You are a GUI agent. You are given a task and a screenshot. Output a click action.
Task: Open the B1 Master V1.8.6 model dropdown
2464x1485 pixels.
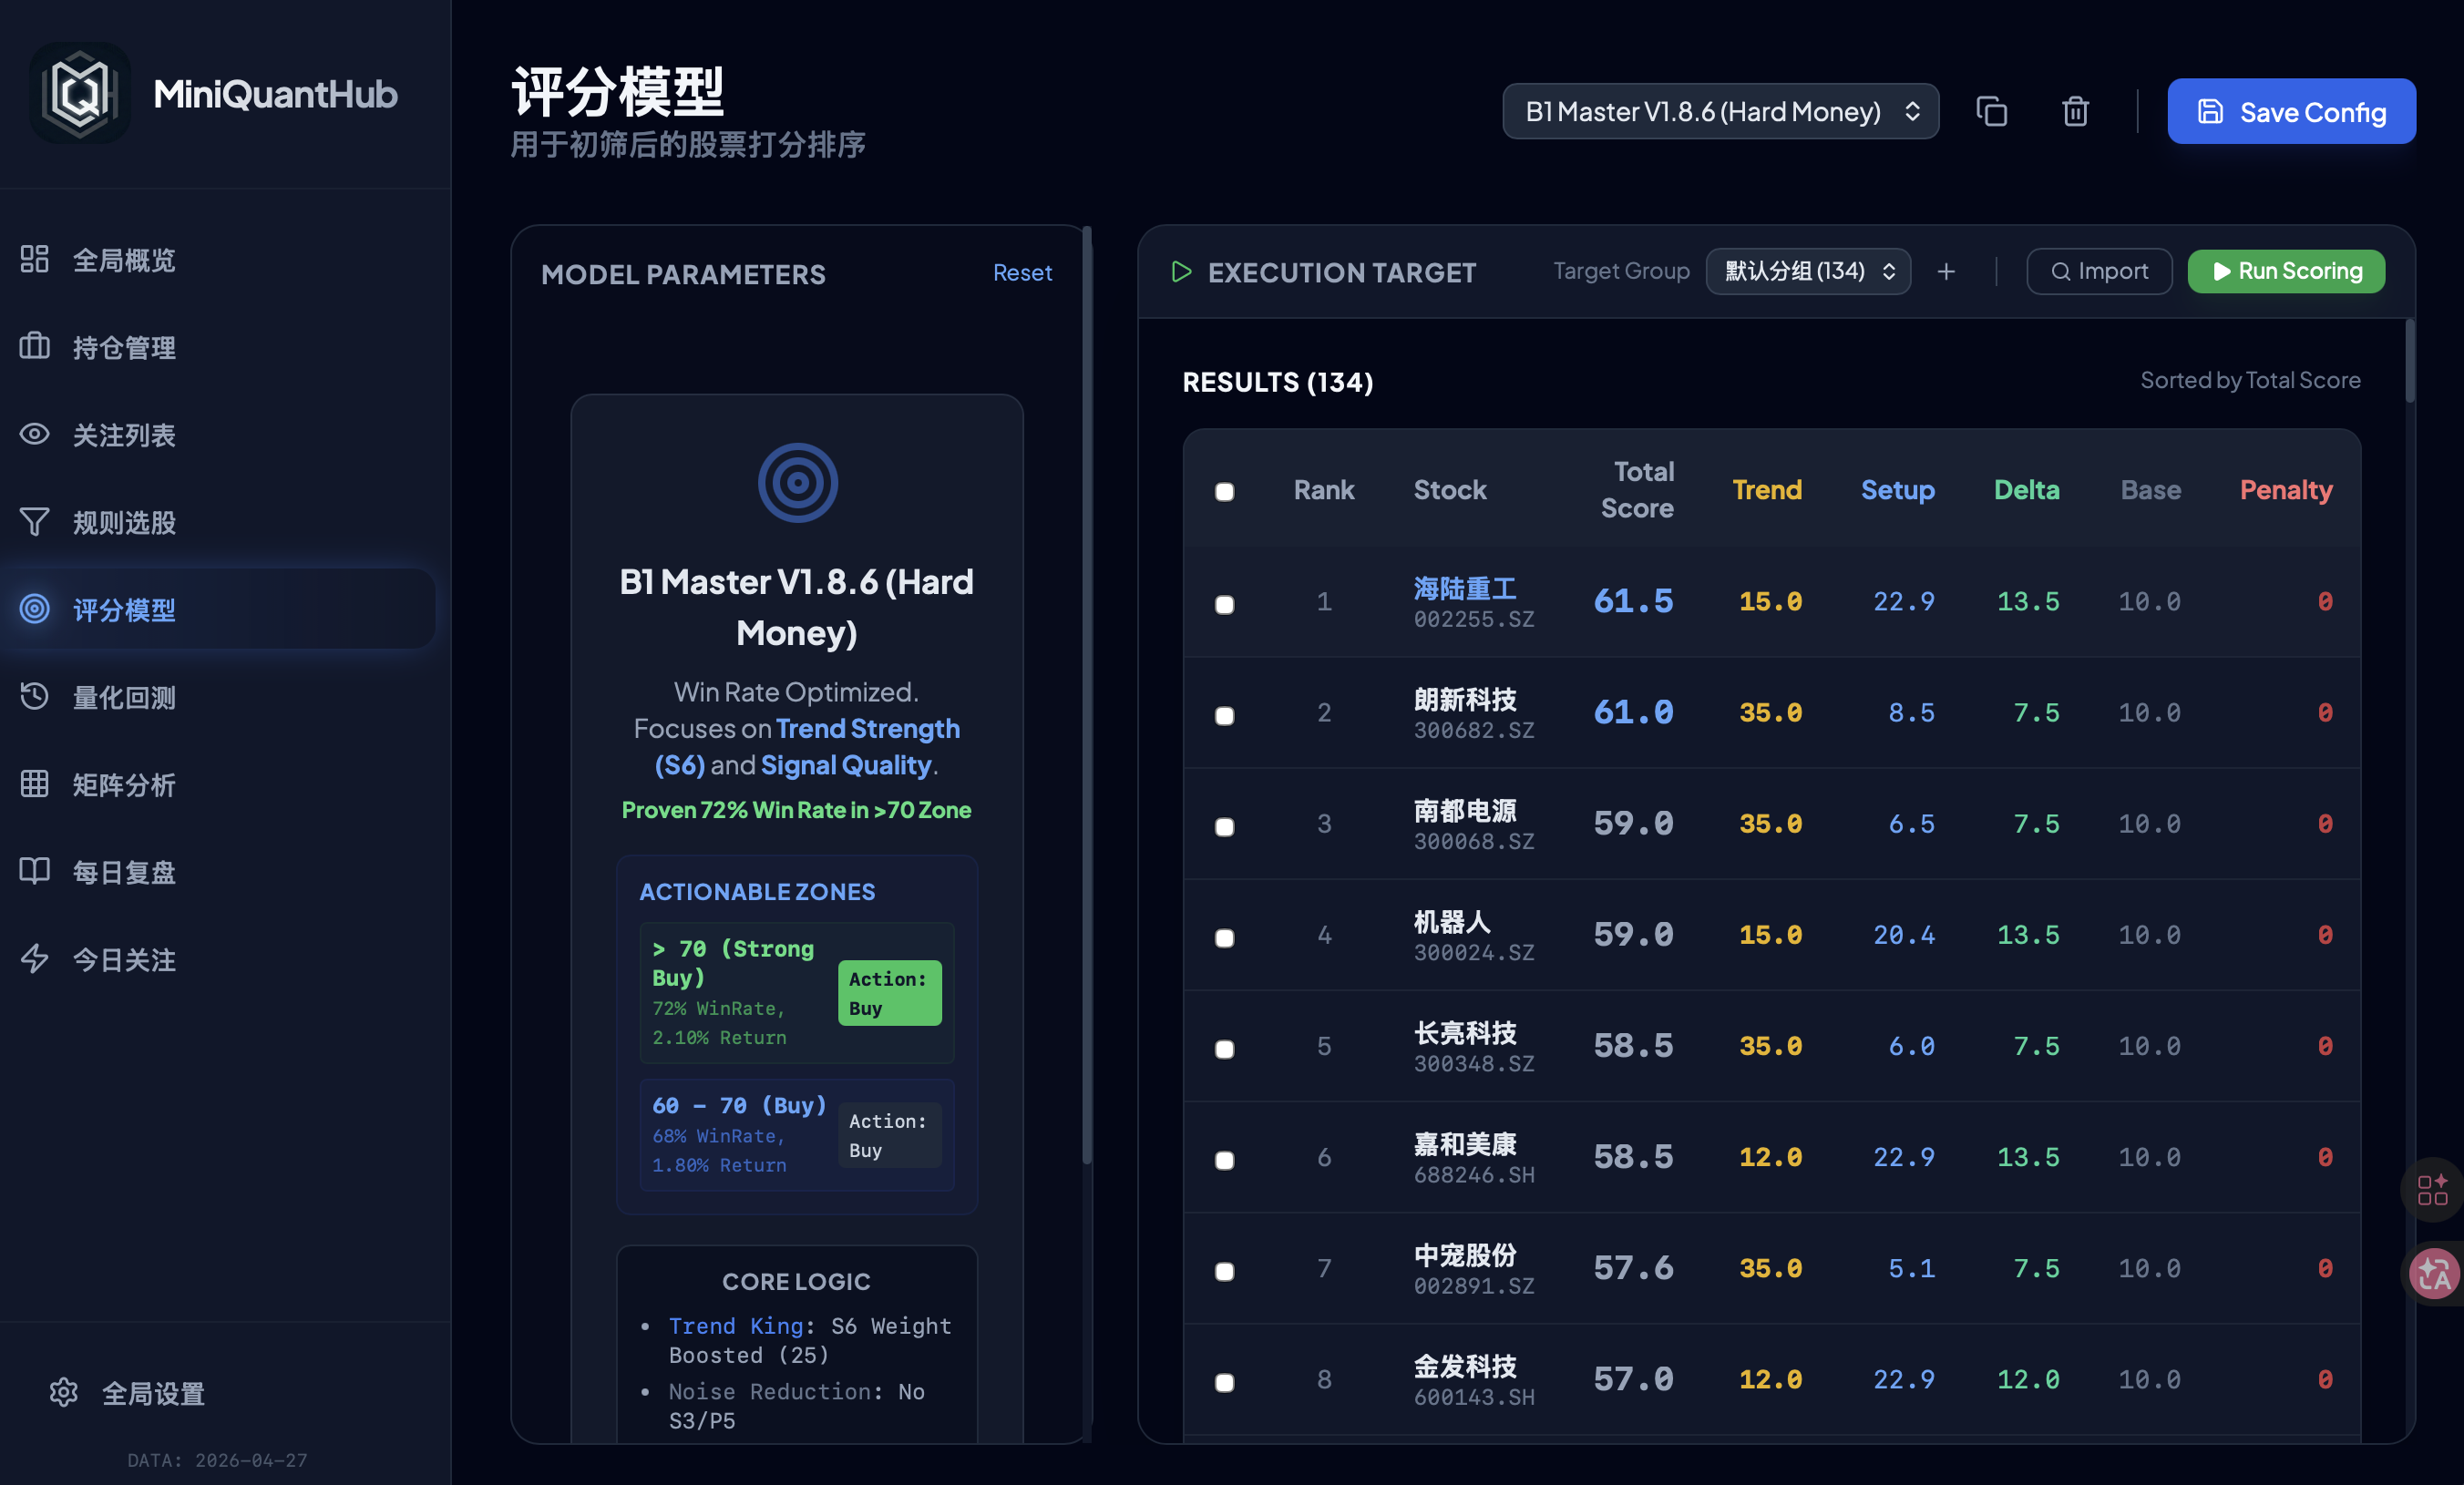tap(1720, 111)
